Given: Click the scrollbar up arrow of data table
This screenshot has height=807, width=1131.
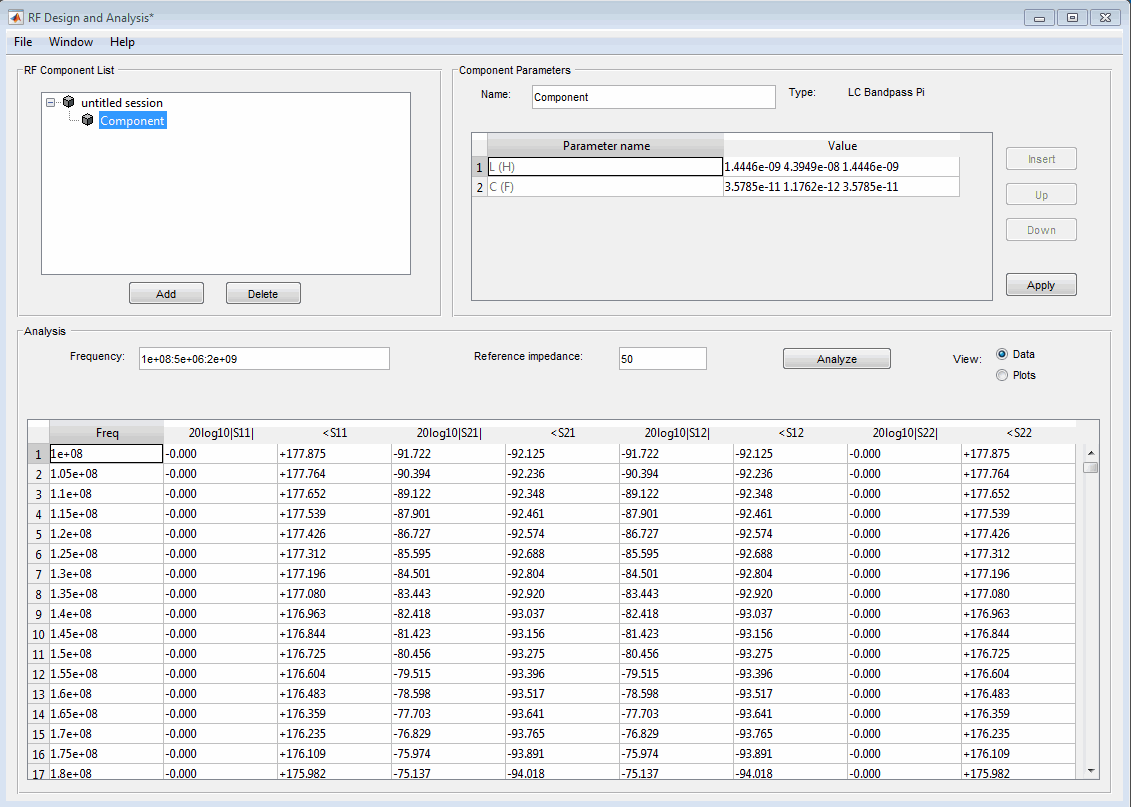Looking at the screenshot, I should (1091, 453).
